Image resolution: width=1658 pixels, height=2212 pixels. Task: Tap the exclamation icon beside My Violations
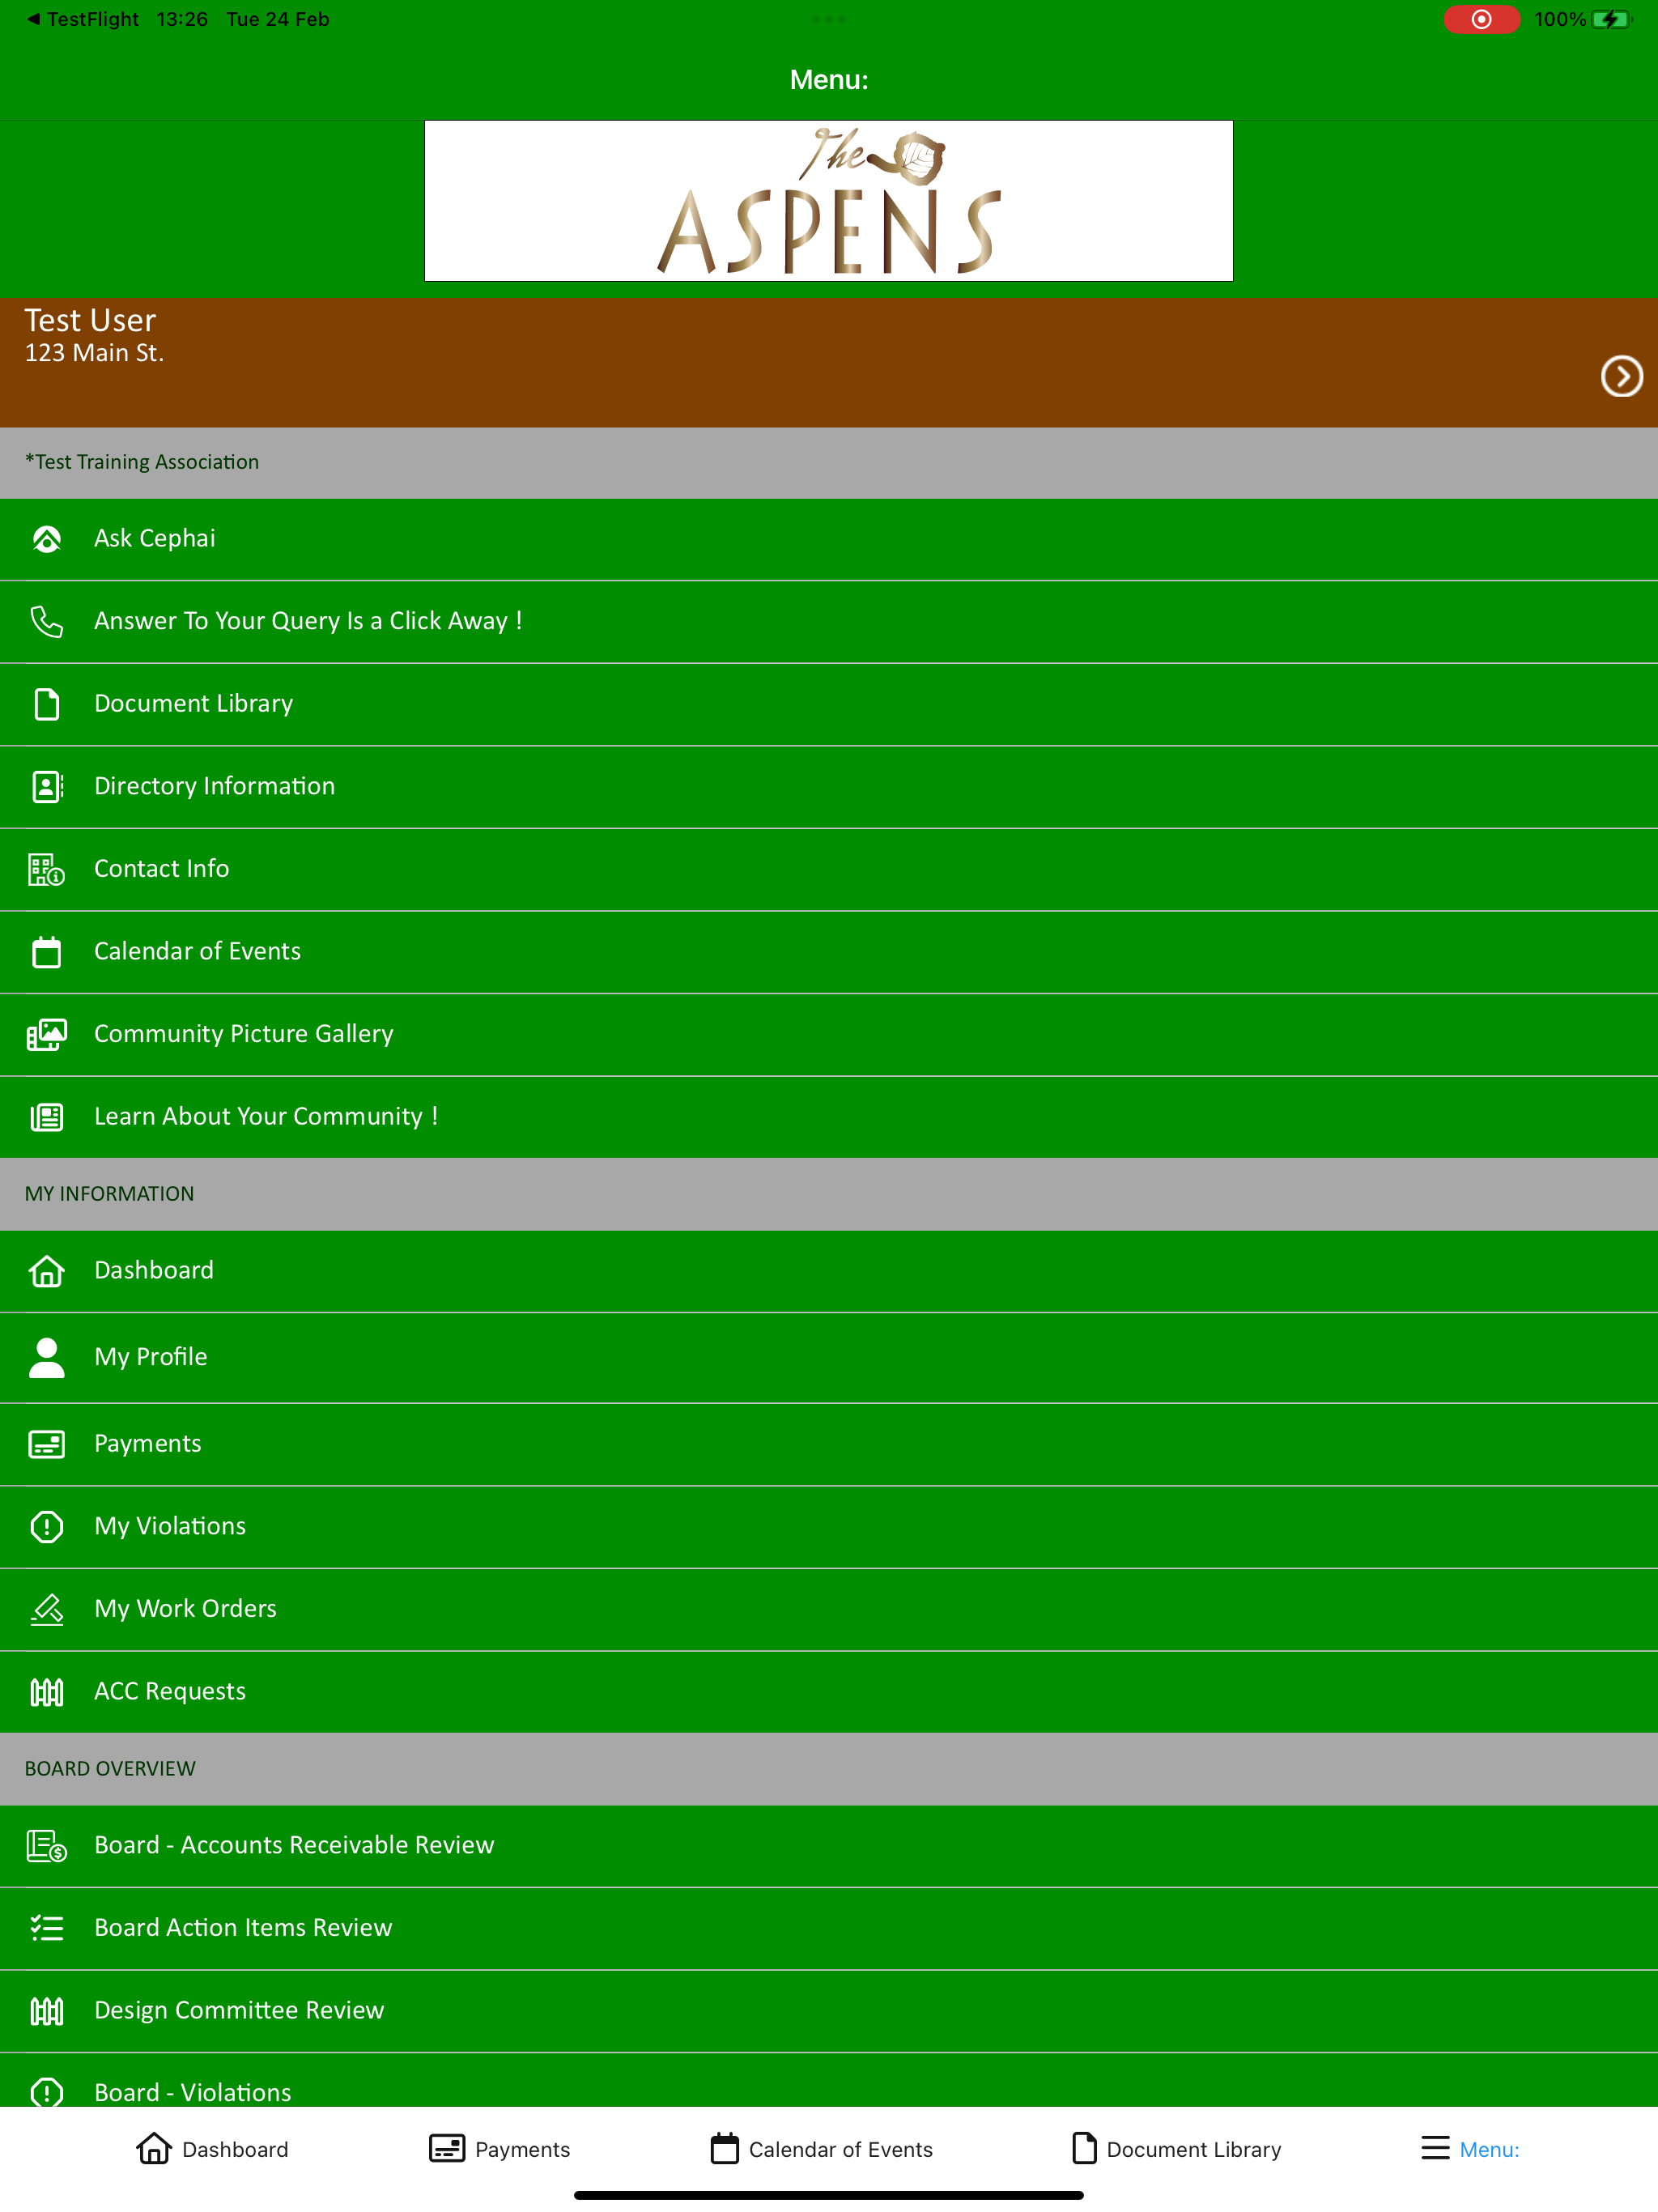click(x=47, y=1527)
